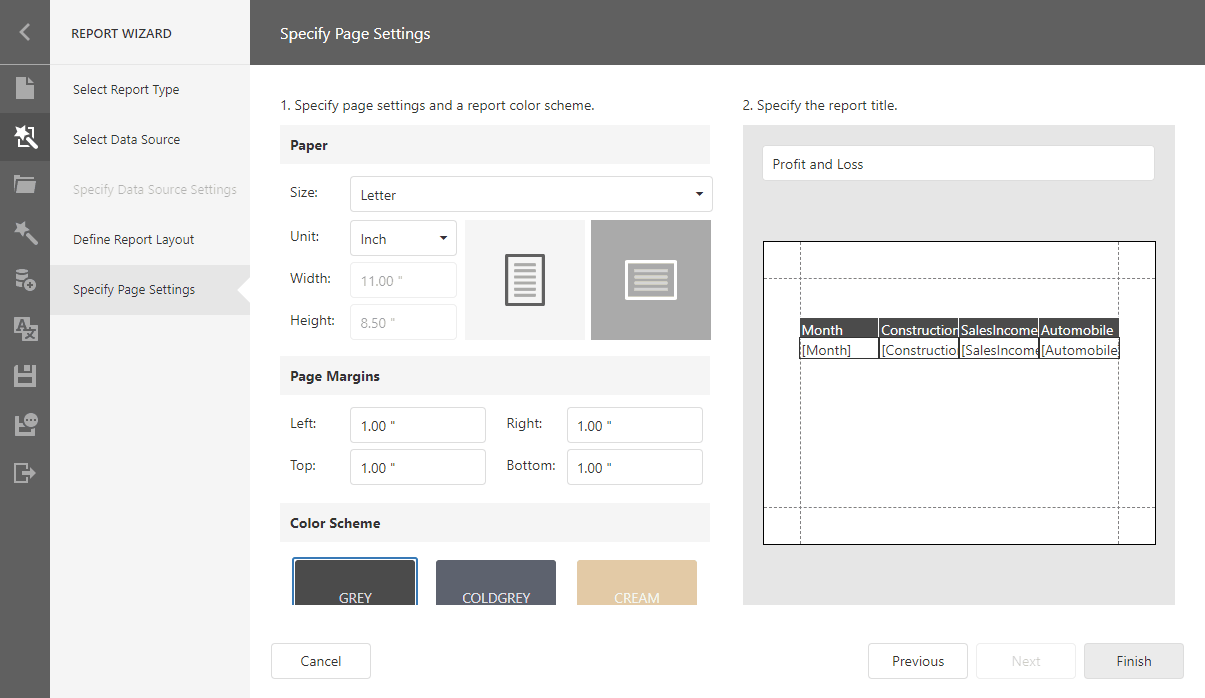The image size is (1205, 698).
Task: Select the COLDGREY color scheme
Action: pyautogui.click(x=495, y=583)
